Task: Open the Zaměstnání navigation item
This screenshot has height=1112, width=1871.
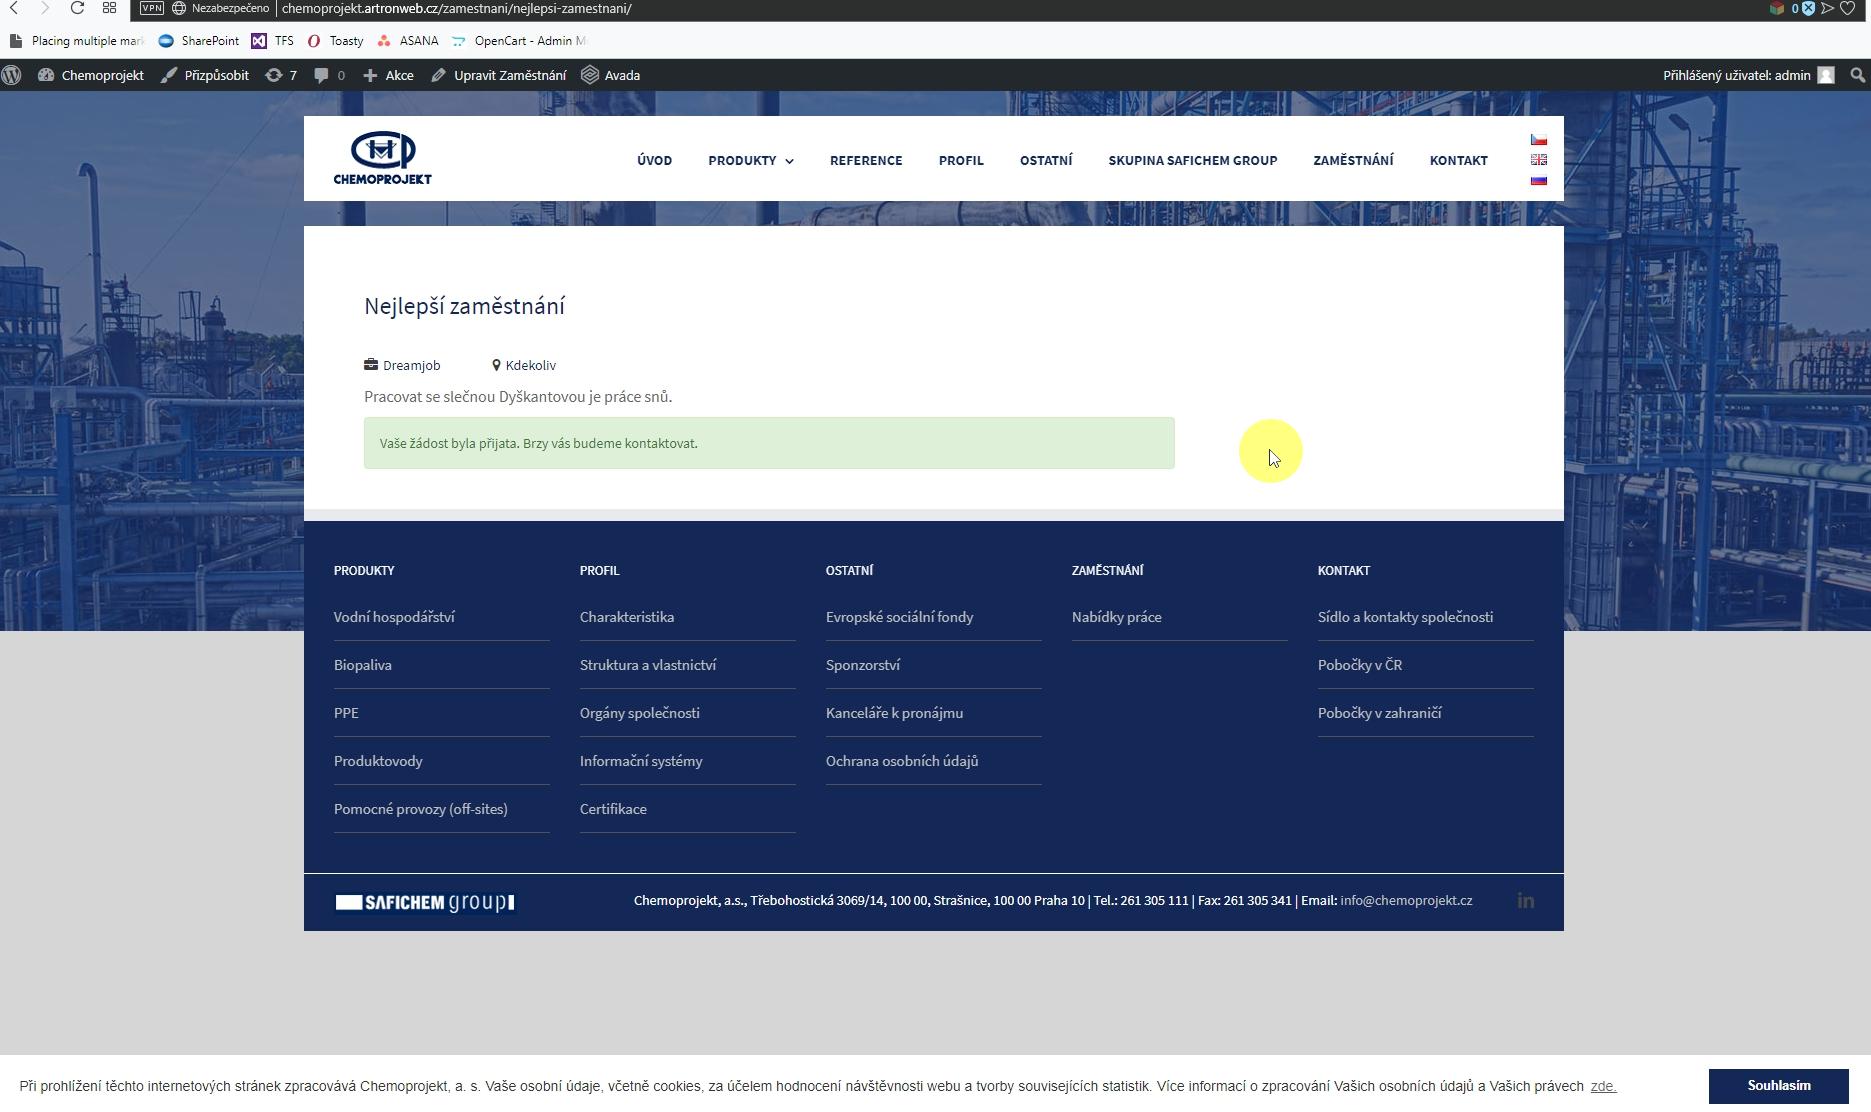Action: click(x=1352, y=160)
